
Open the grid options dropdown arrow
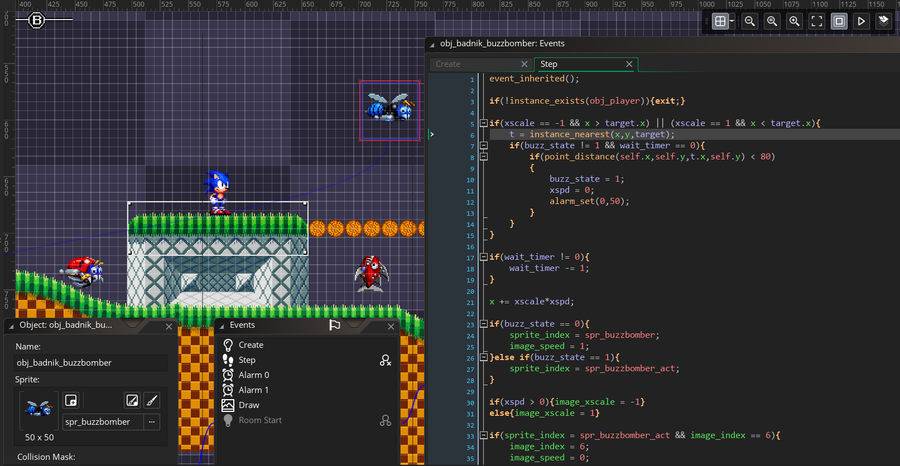(732, 22)
